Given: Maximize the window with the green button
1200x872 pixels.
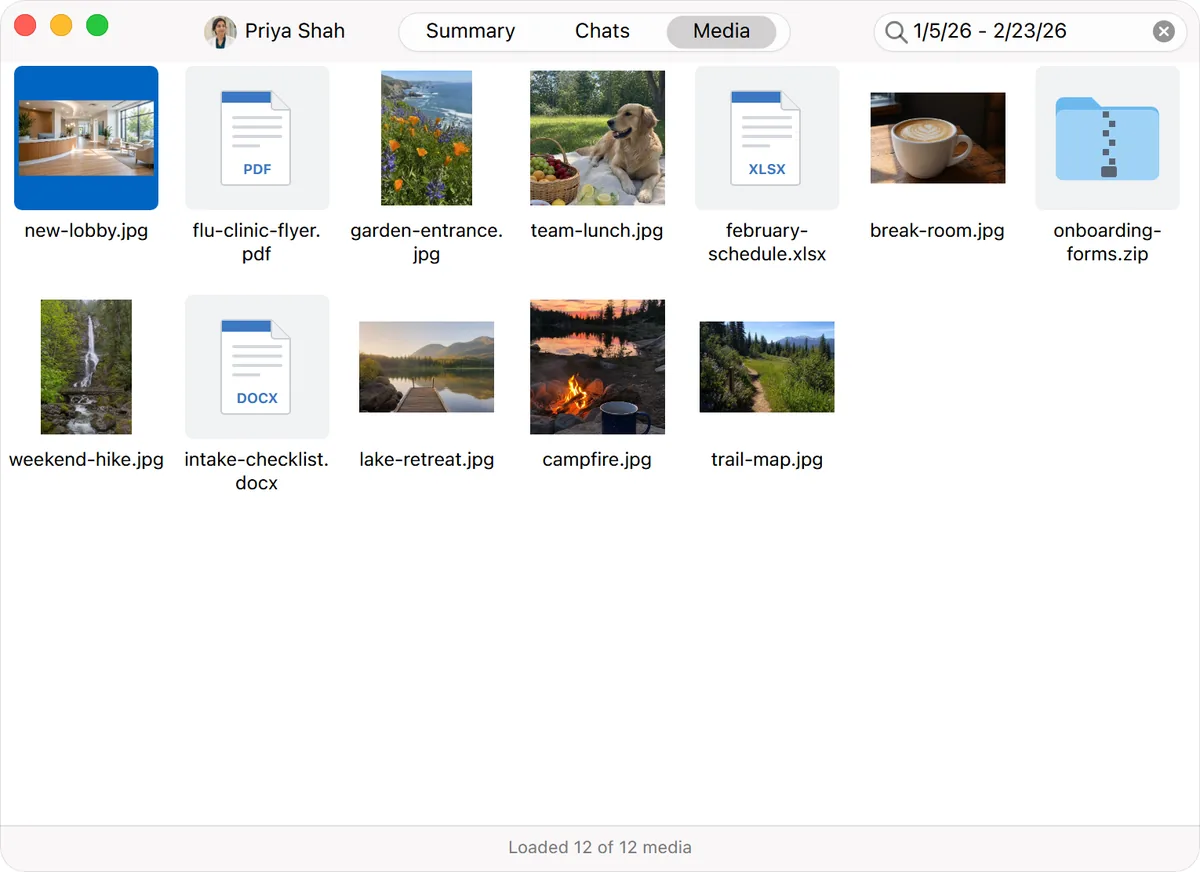Looking at the screenshot, I should [97, 26].
